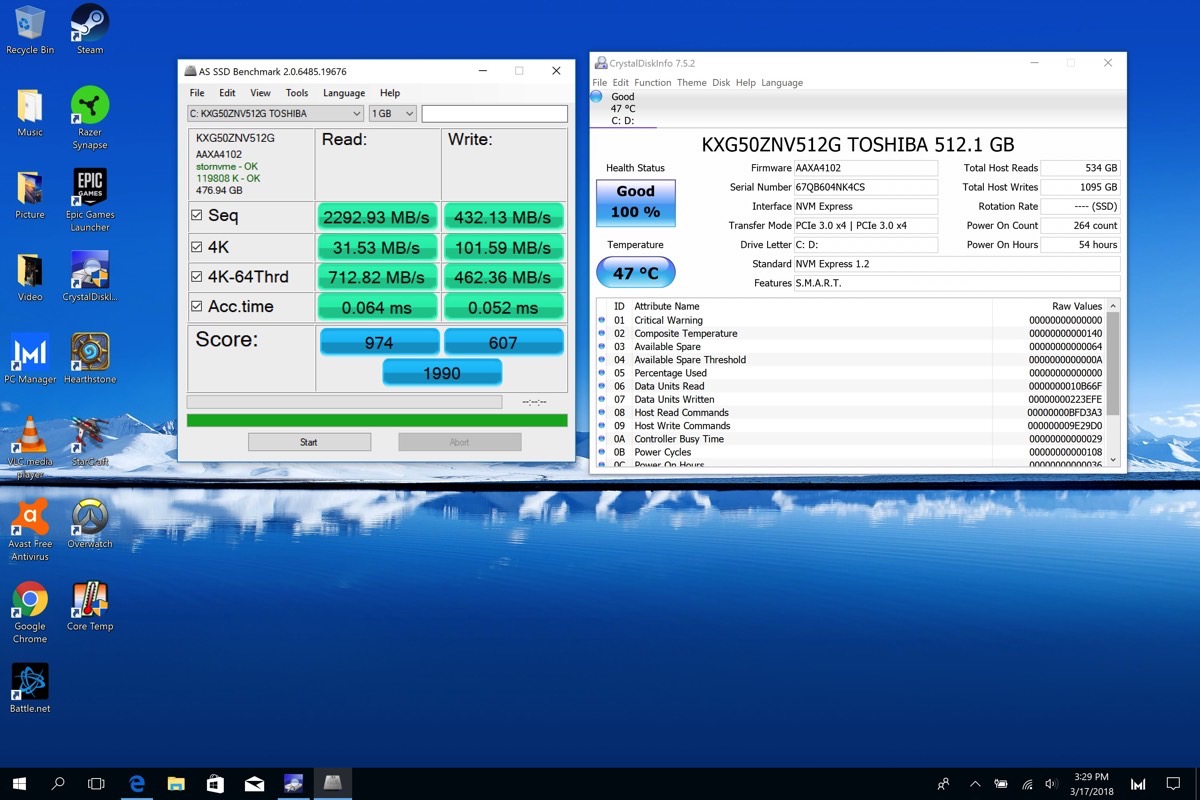The image size is (1200, 800).
Task: Select the Good 47 °C C: D: disk entry
Action: tap(622, 108)
